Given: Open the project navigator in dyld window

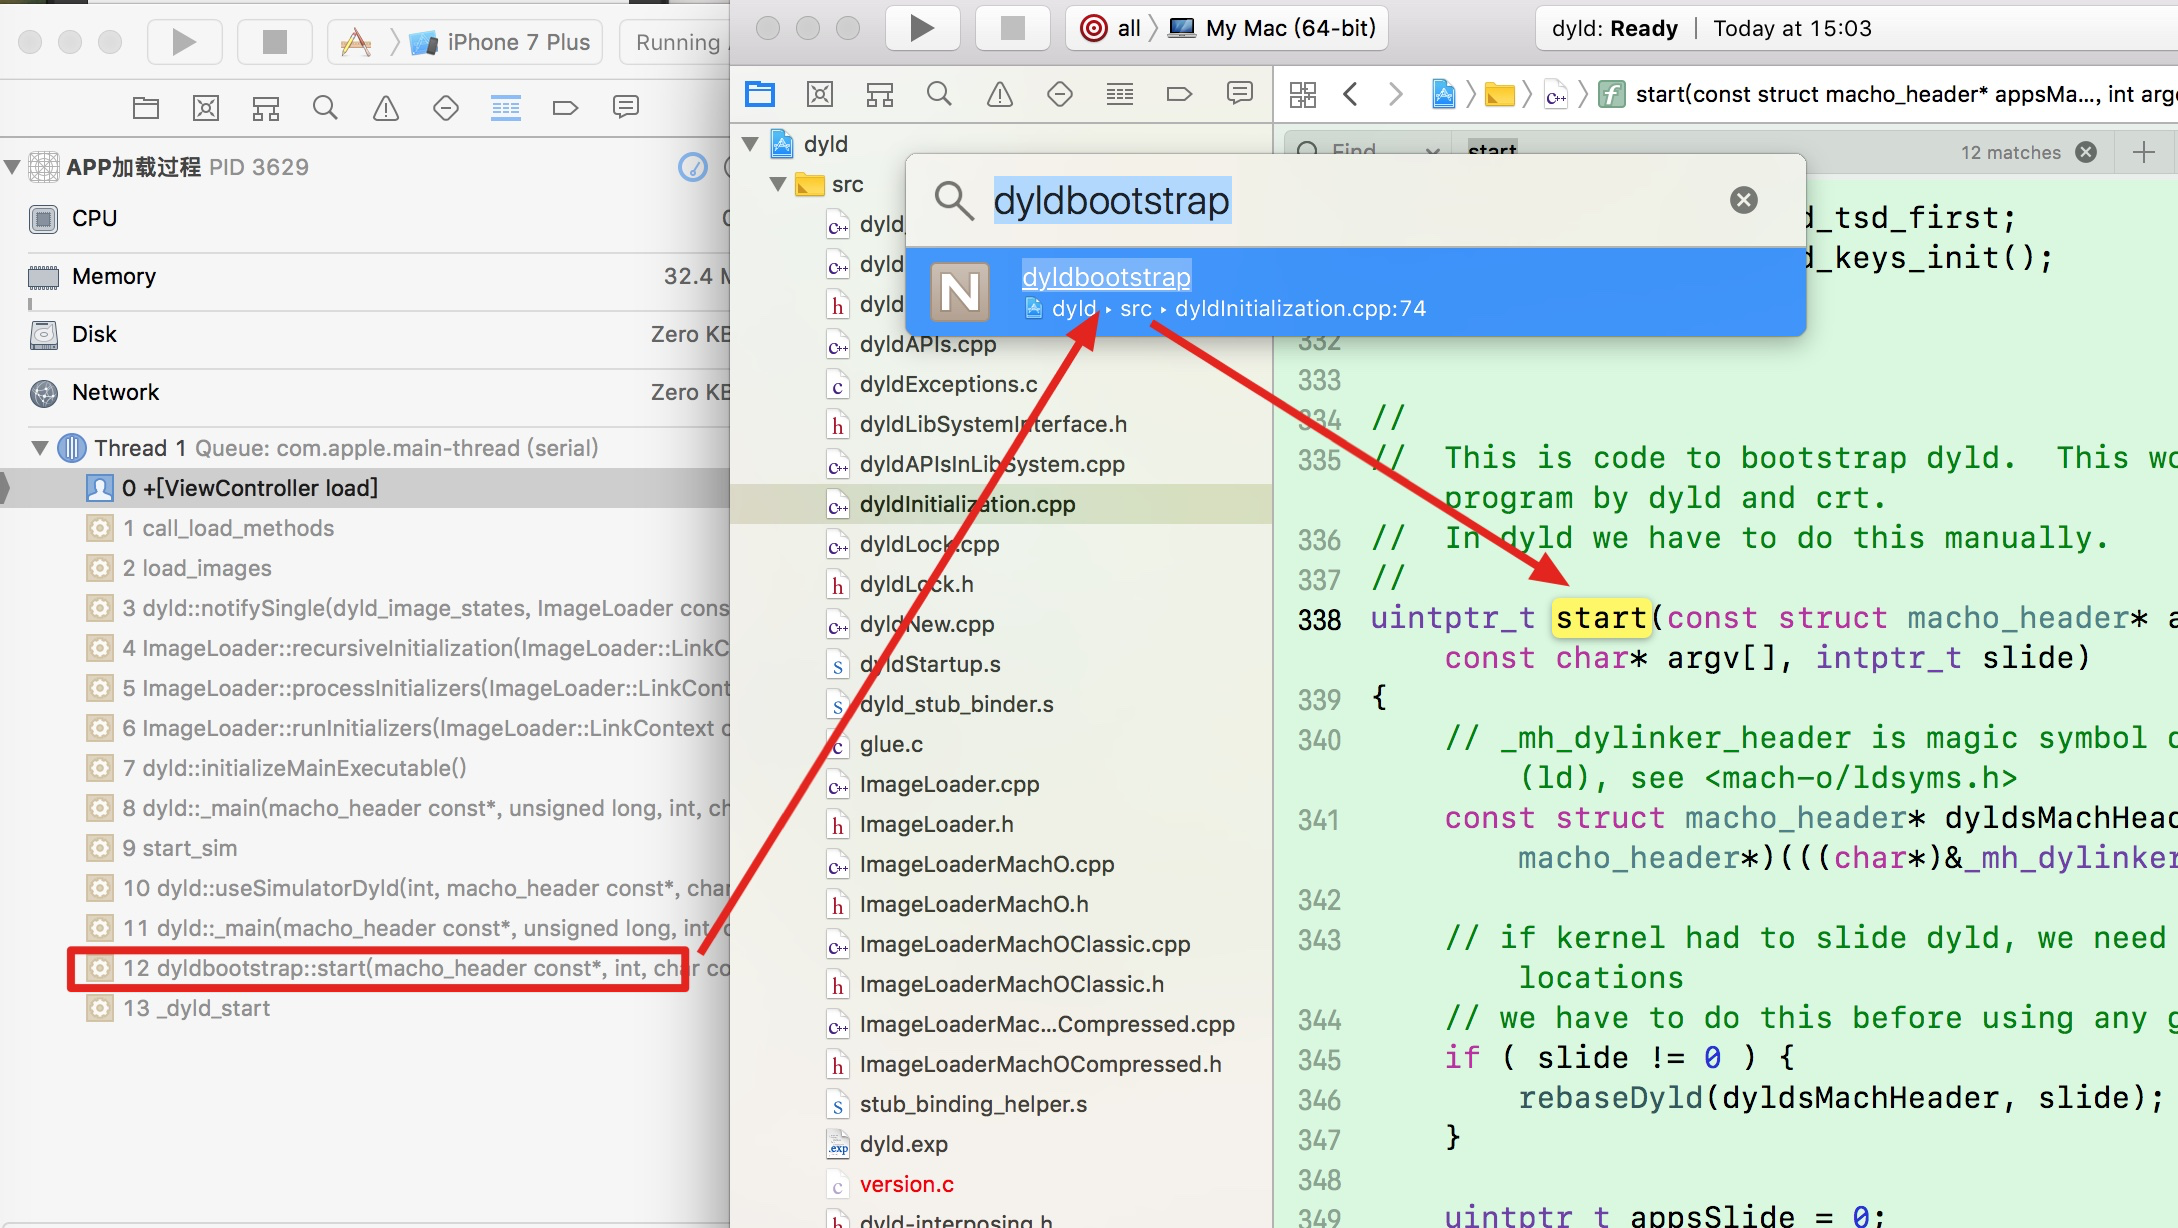Looking at the screenshot, I should pyautogui.click(x=760, y=94).
